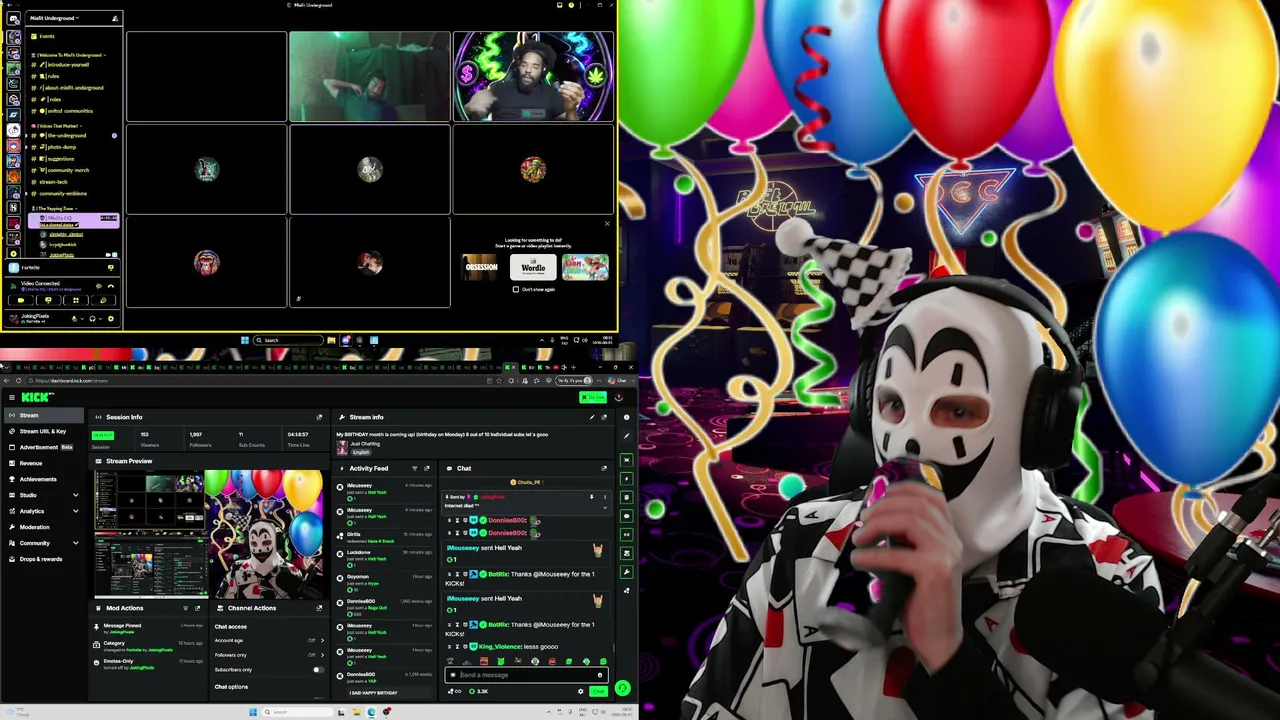Add a server in Discord sidebar
Screen dimensions: 1280x720
(14, 253)
